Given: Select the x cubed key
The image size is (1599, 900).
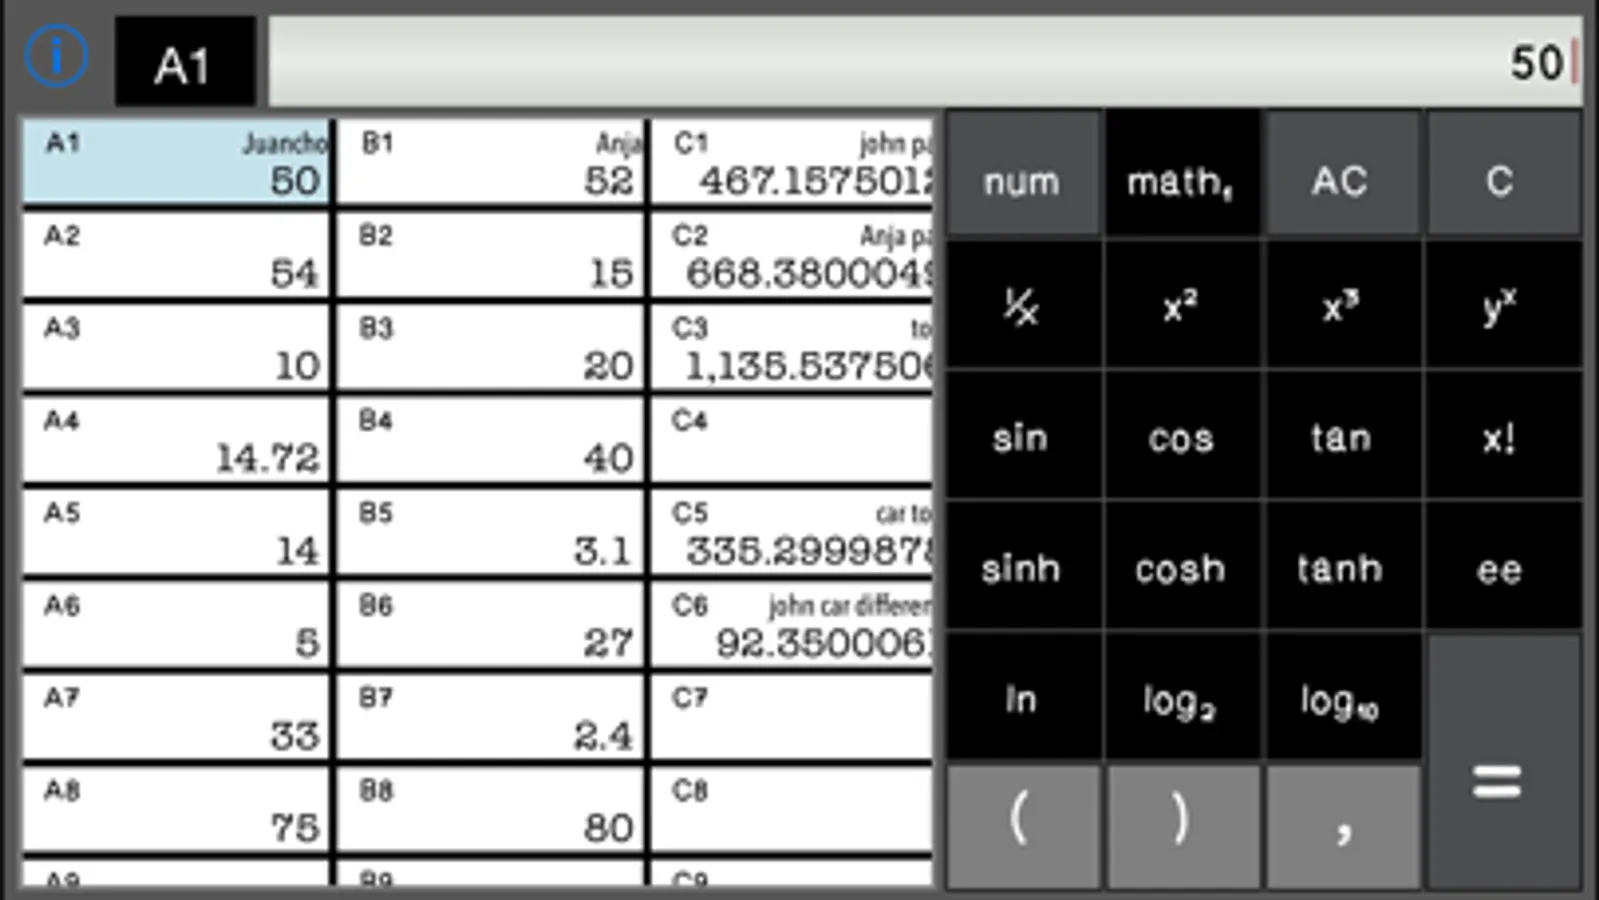Looking at the screenshot, I should 1341,305.
